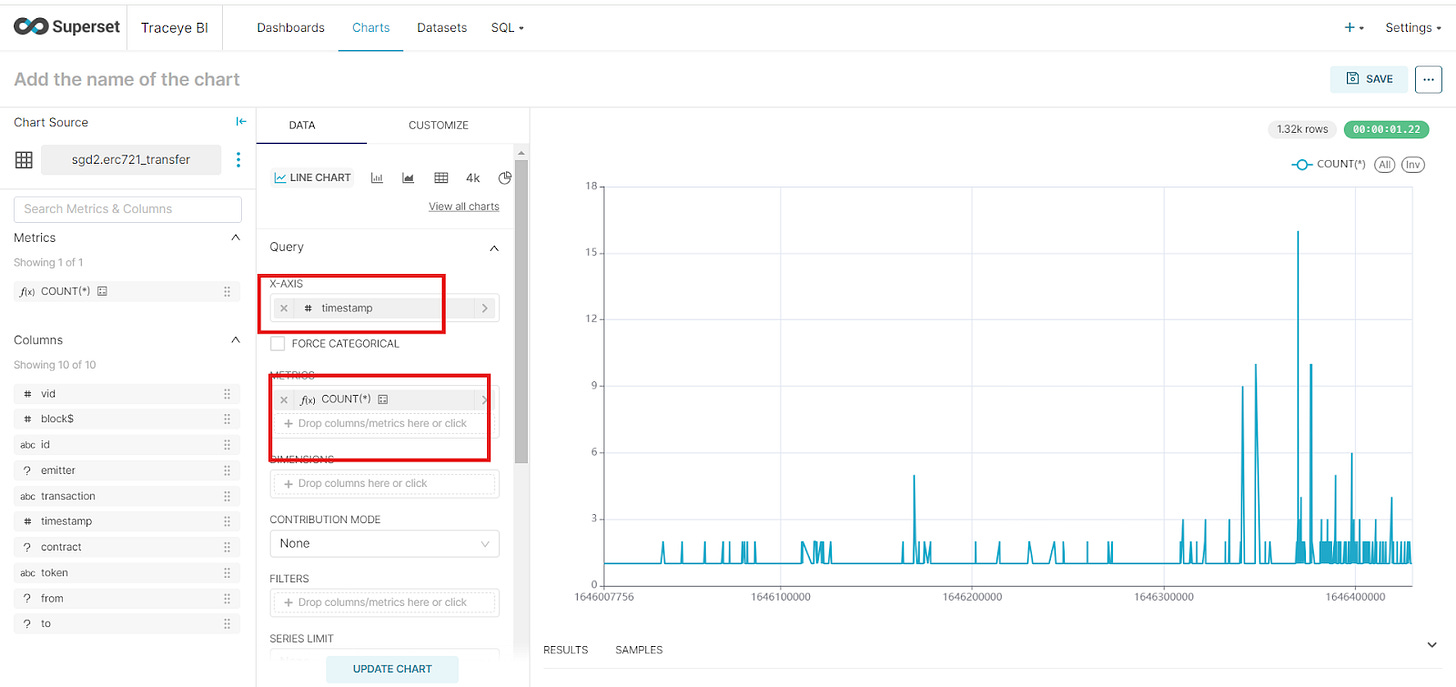This screenshot has width=1456, height=687.
Task: Click the Search Metrics & Columns field
Action: tap(127, 209)
